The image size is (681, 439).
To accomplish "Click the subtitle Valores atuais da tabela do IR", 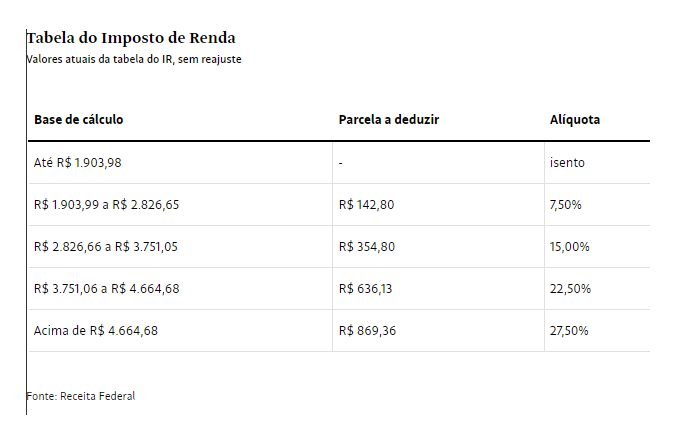I will (x=134, y=59).
